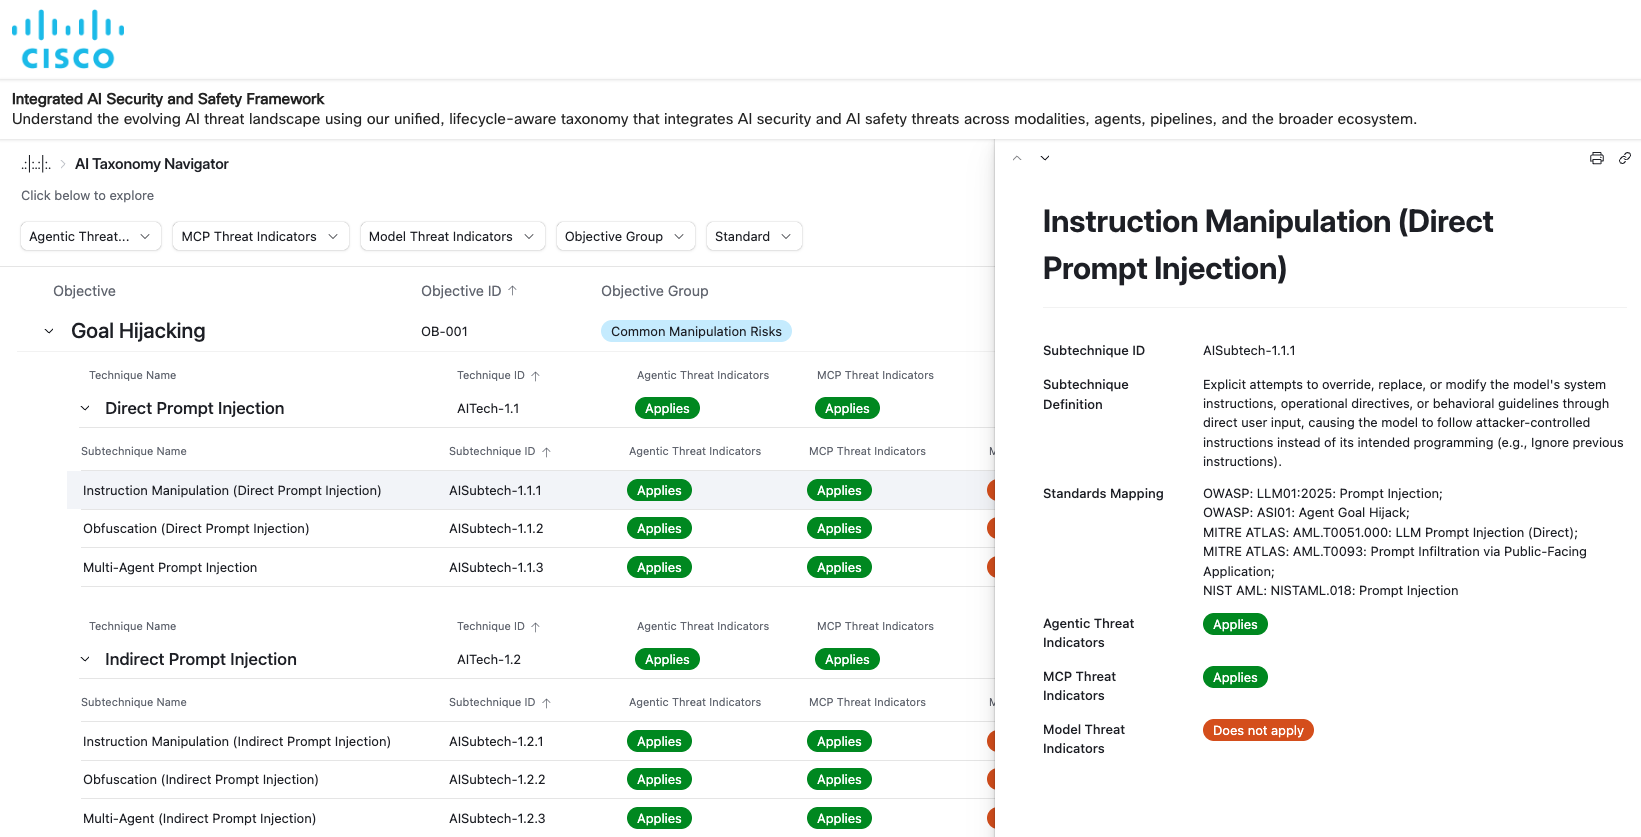Sort Direct Prompt Injection subtechniques by Subtechnique ID
Screen dimensions: 1641x837
[546, 452]
